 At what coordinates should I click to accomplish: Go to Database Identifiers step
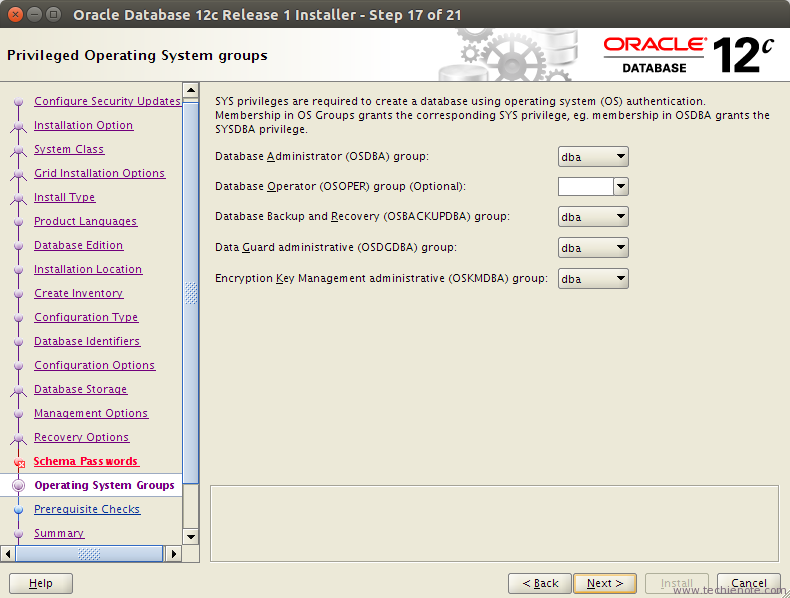87,341
